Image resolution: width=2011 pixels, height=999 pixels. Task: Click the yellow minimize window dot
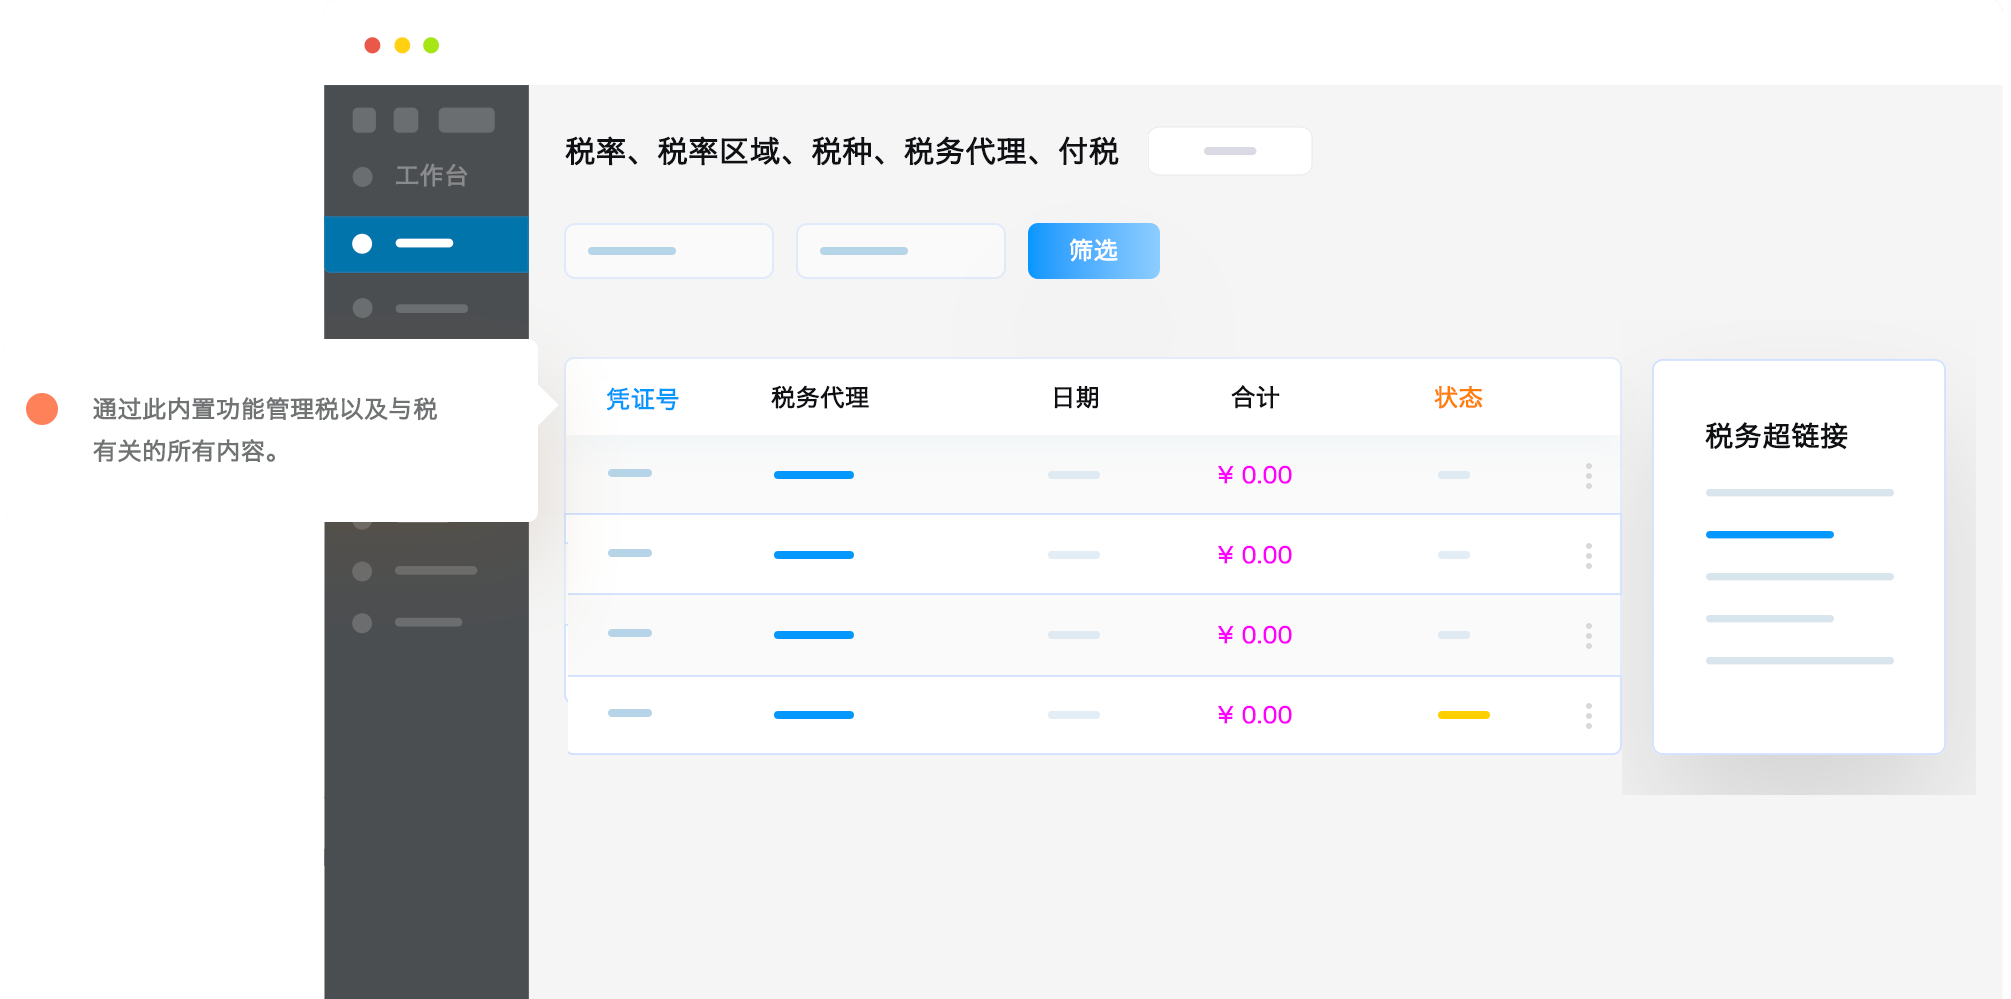click(402, 45)
